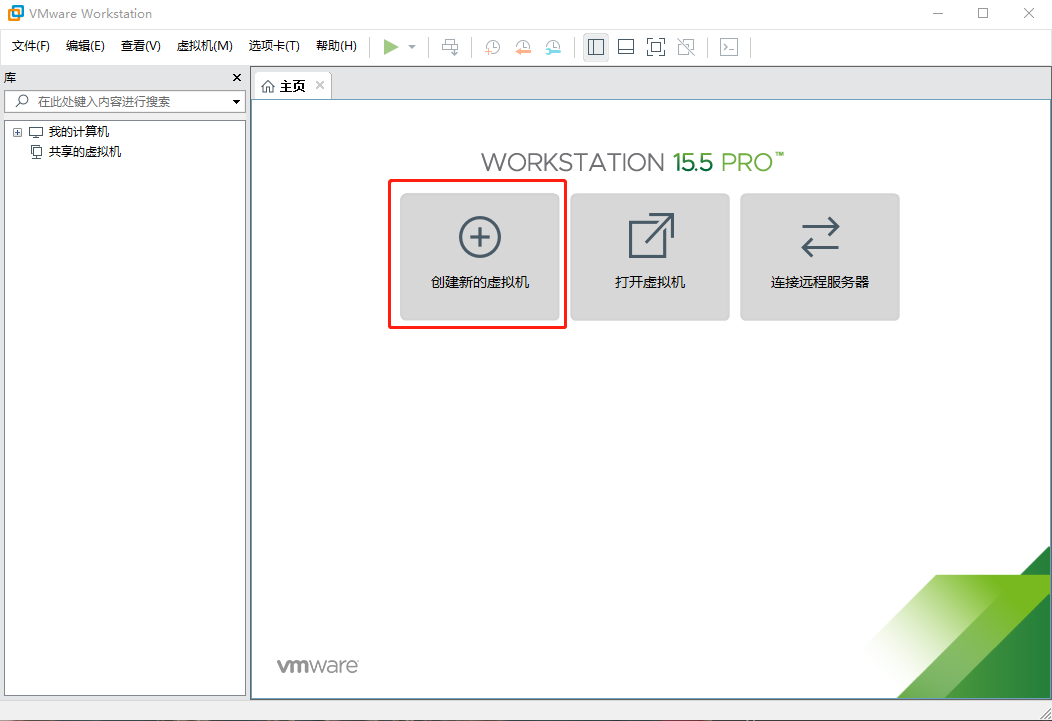The image size is (1052, 721).
Task: Click the Take Snapshot clock icon
Action: (492, 47)
